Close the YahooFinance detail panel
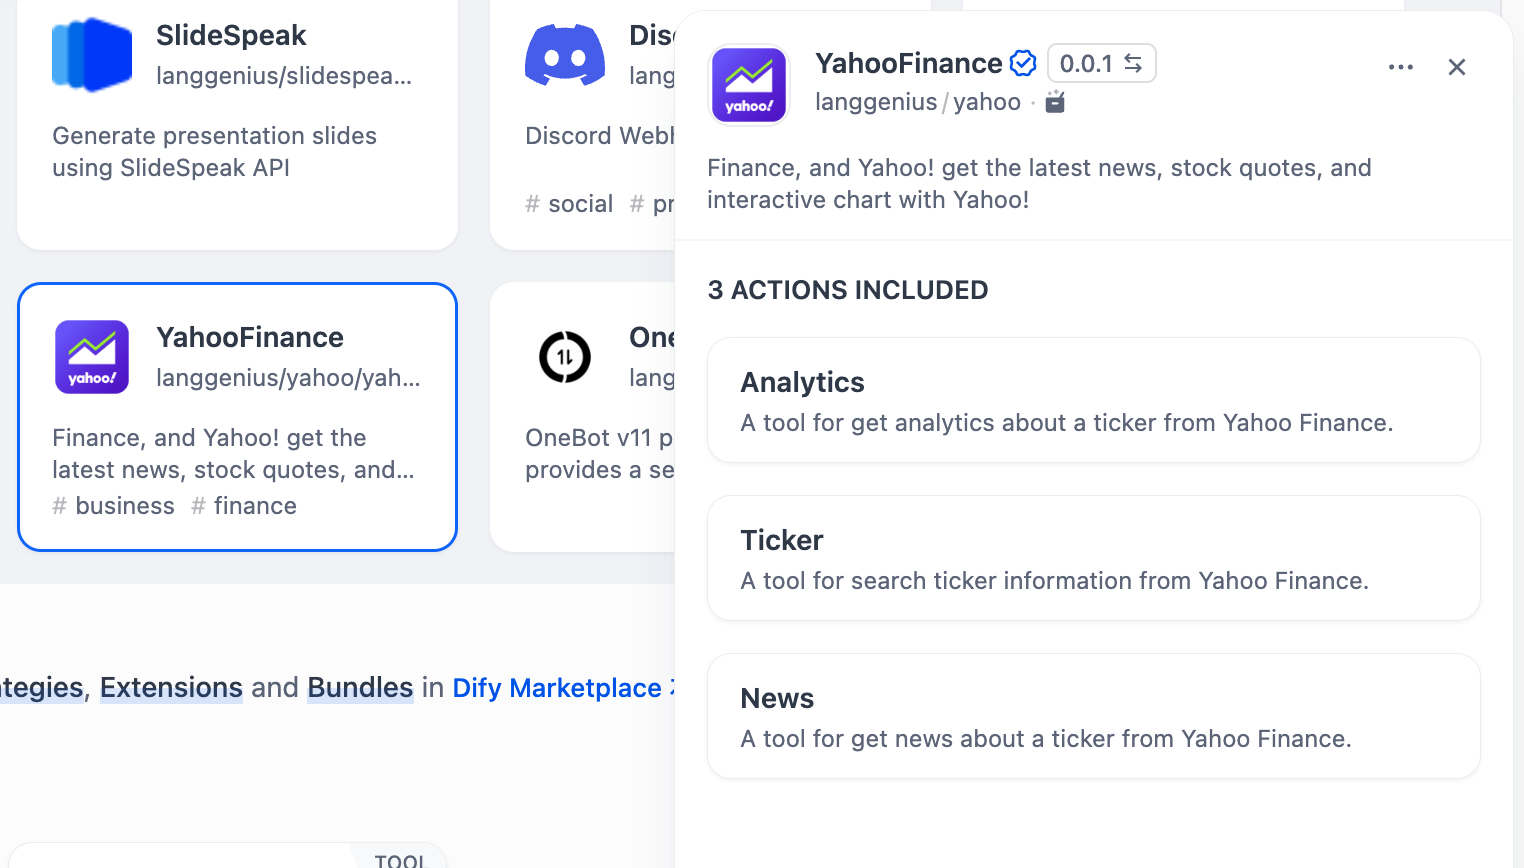This screenshot has width=1524, height=868. (x=1456, y=67)
